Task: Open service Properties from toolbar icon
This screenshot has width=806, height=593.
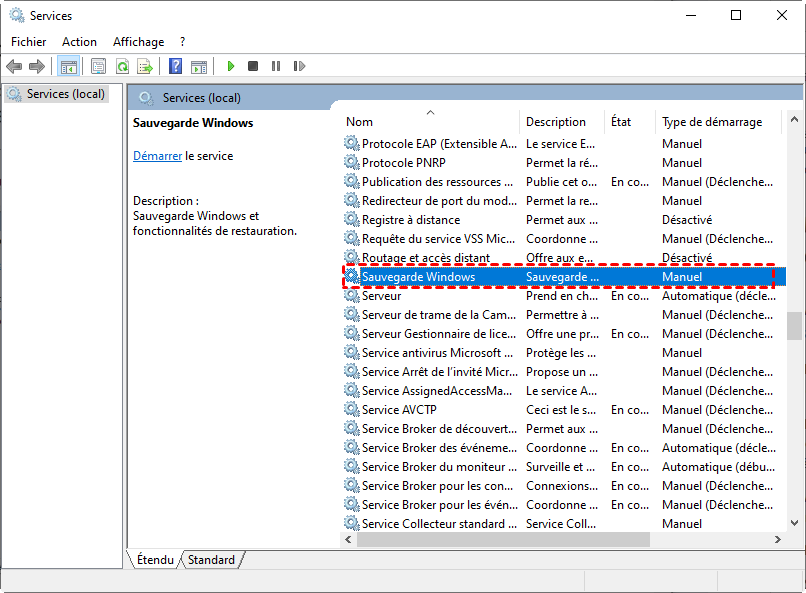Action: click(x=98, y=66)
